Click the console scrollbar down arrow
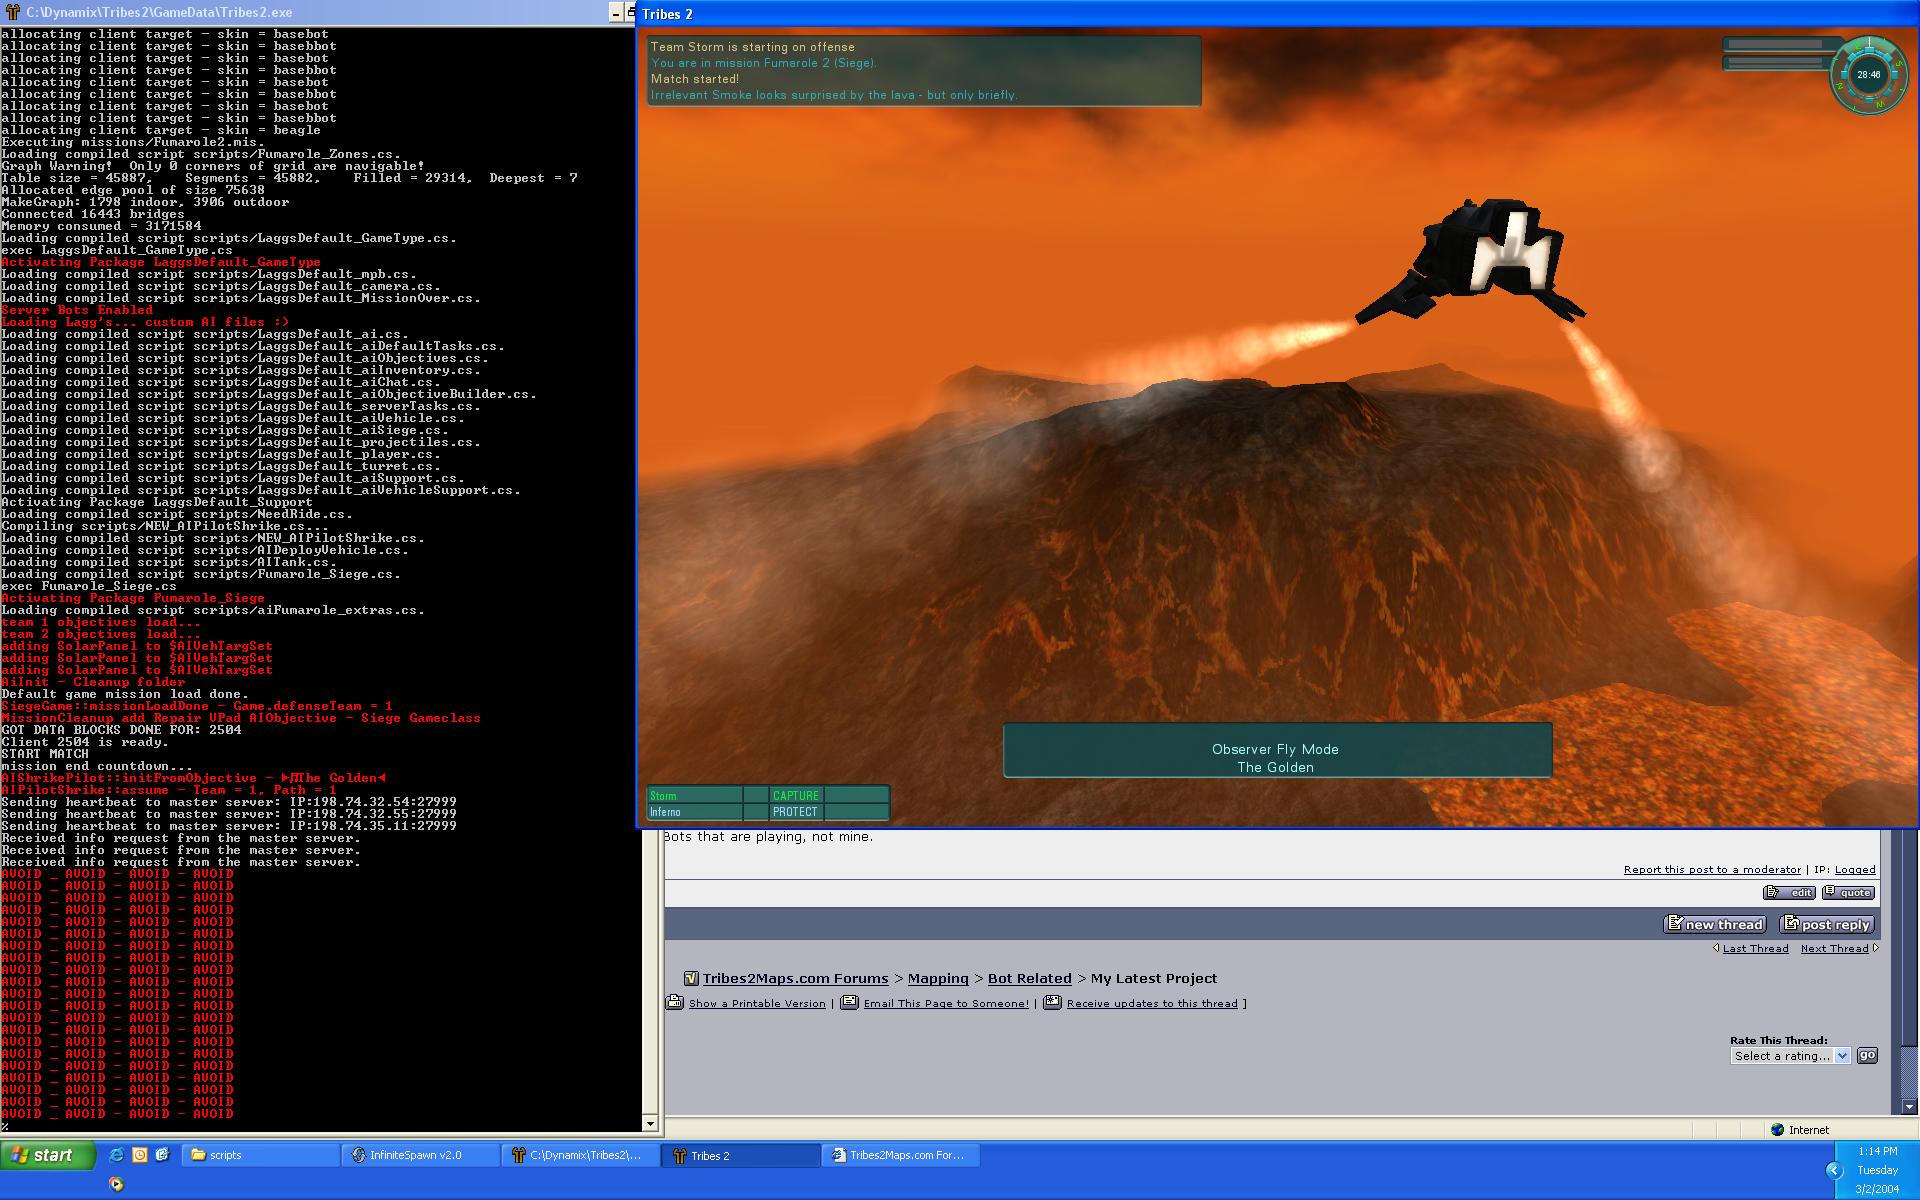The height and width of the screenshot is (1200, 1920). 650,1123
